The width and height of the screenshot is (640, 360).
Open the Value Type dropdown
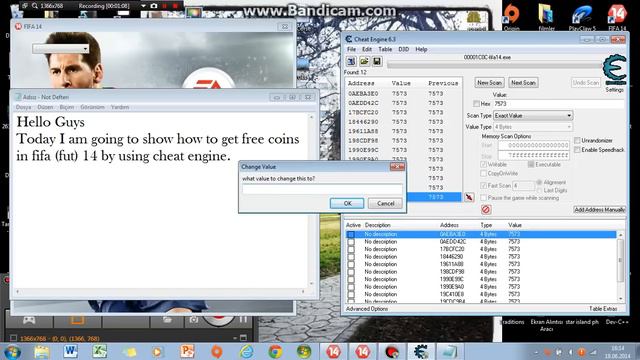point(533,127)
